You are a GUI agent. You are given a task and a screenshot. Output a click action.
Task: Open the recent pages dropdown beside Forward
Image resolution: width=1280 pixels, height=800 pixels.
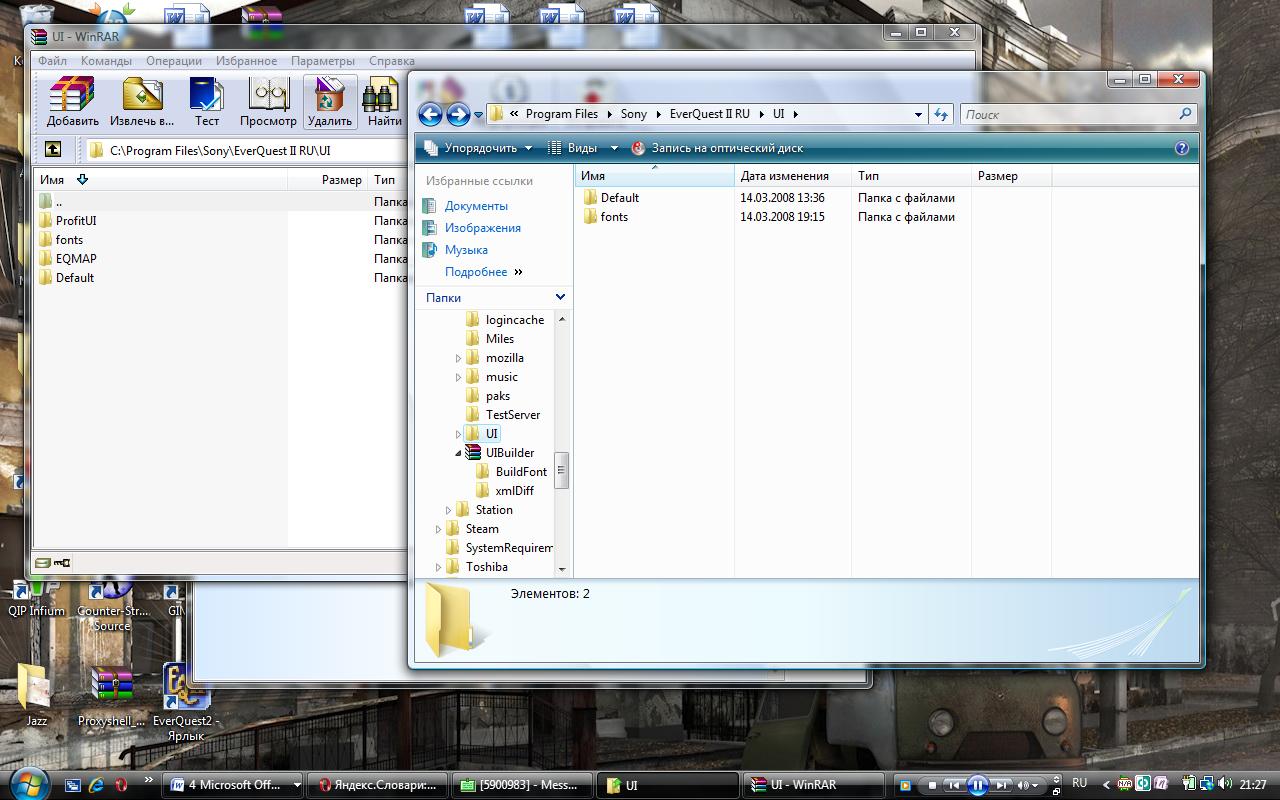(x=478, y=115)
